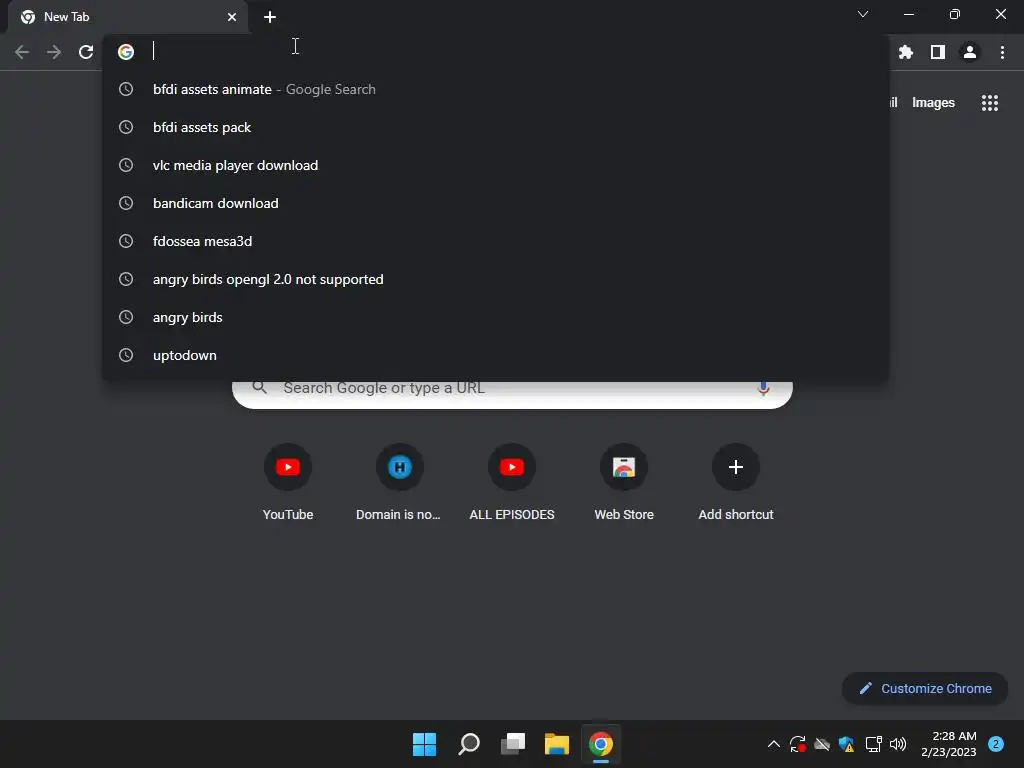Open the ALL EPISODES shortcut
The height and width of the screenshot is (768, 1024).
pos(512,483)
